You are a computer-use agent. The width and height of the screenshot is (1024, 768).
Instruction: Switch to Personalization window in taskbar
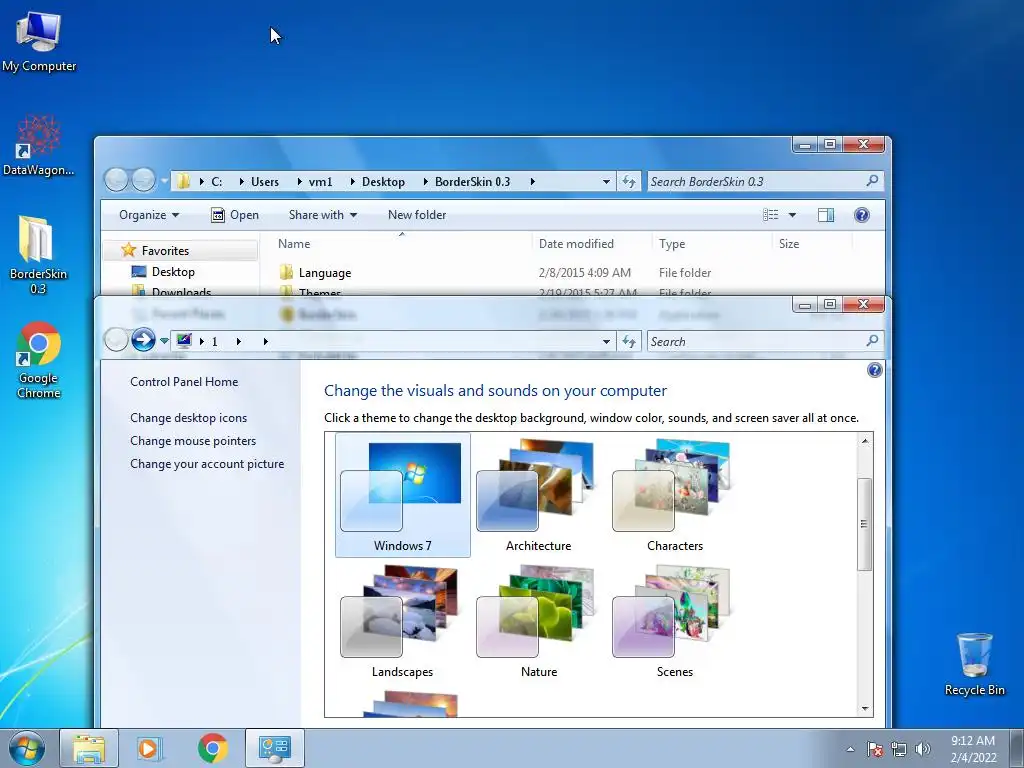274,748
